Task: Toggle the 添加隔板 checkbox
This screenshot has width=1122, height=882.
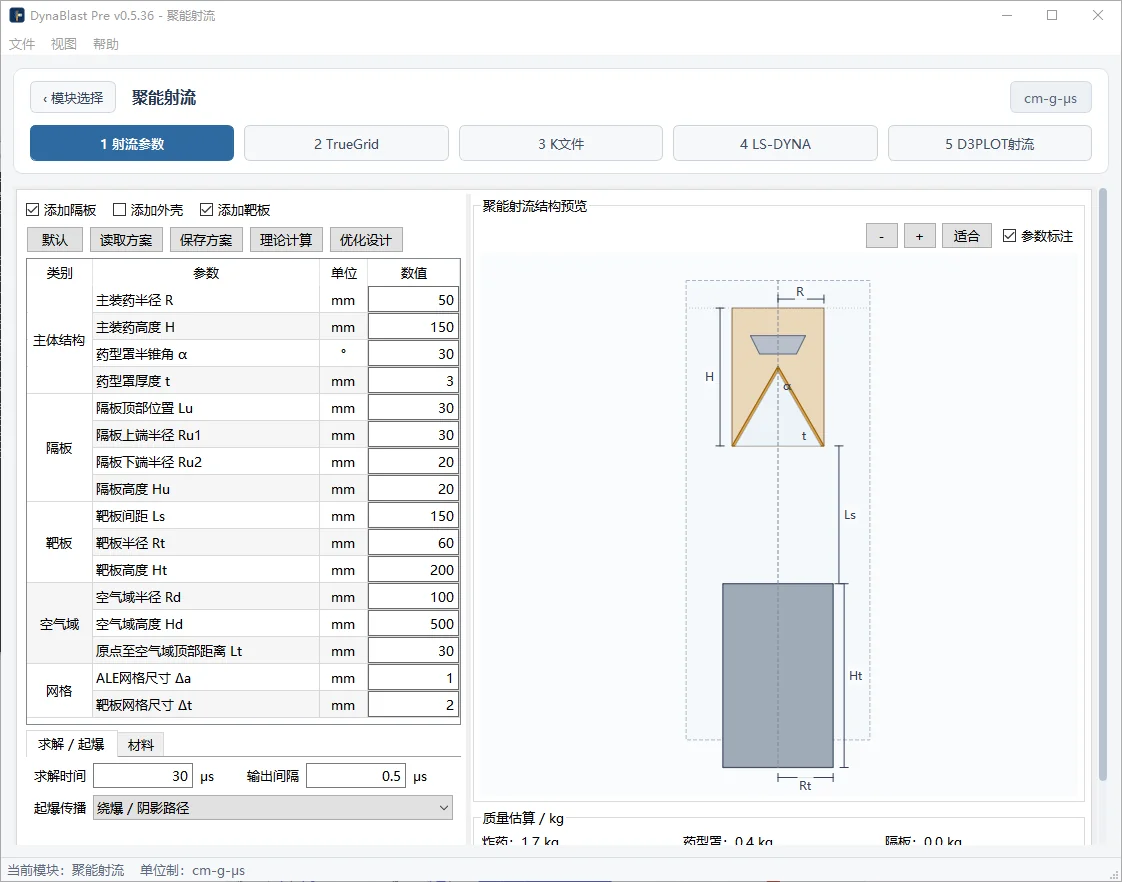Action: (x=32, y=210)
